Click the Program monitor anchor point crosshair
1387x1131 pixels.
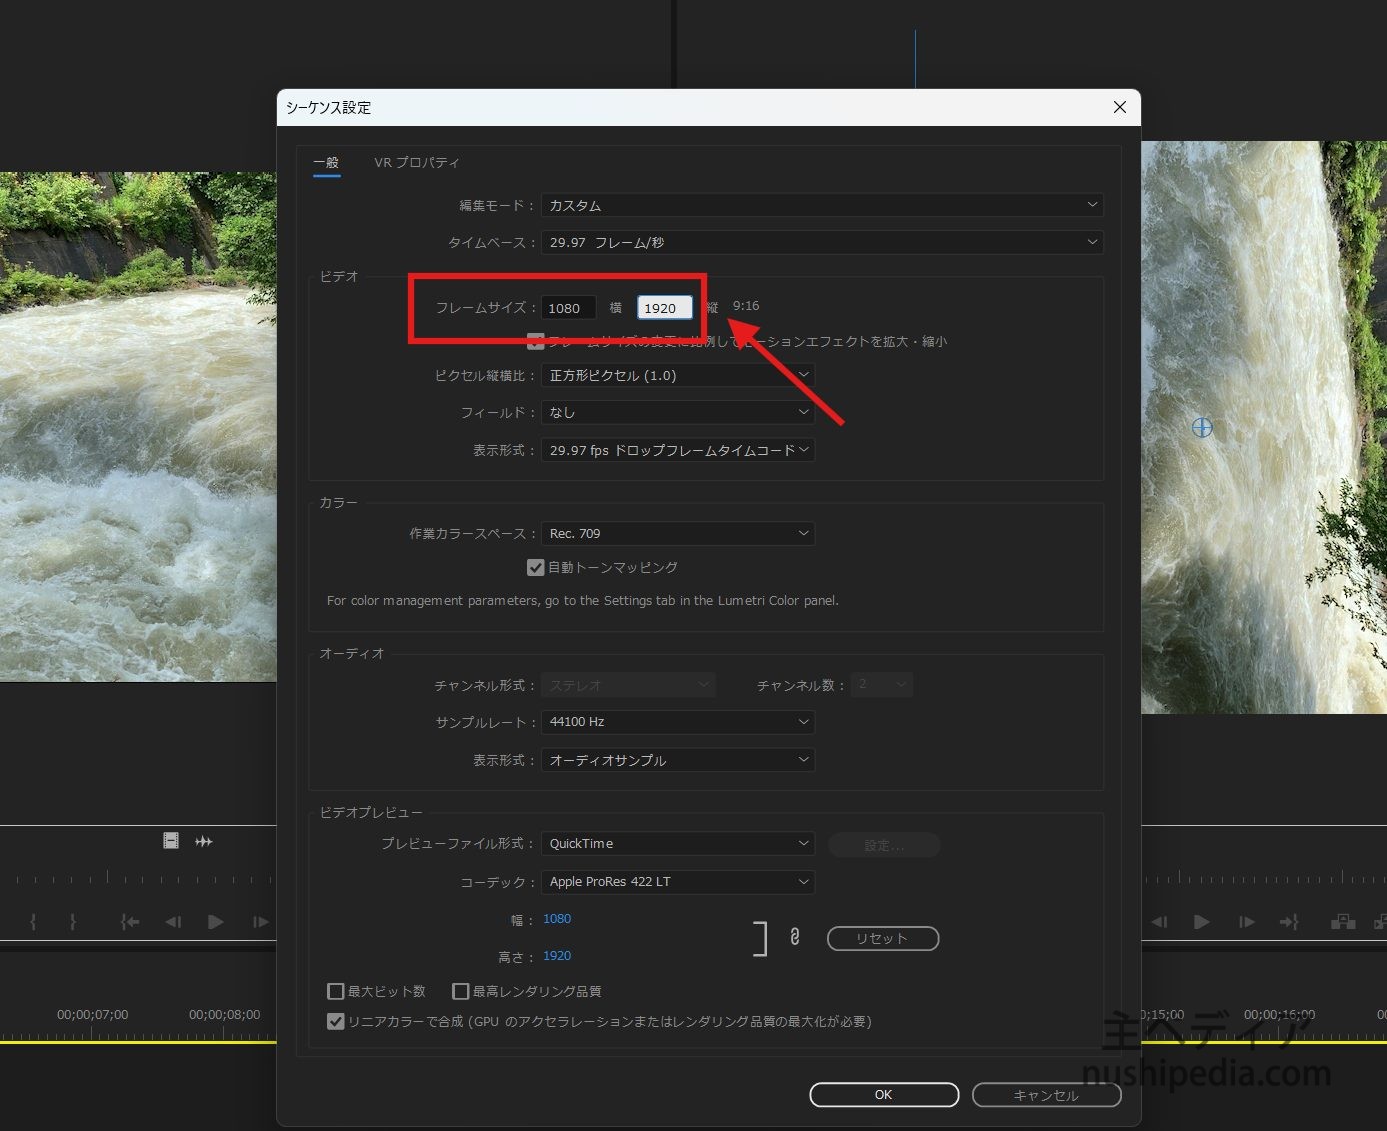1202,428
